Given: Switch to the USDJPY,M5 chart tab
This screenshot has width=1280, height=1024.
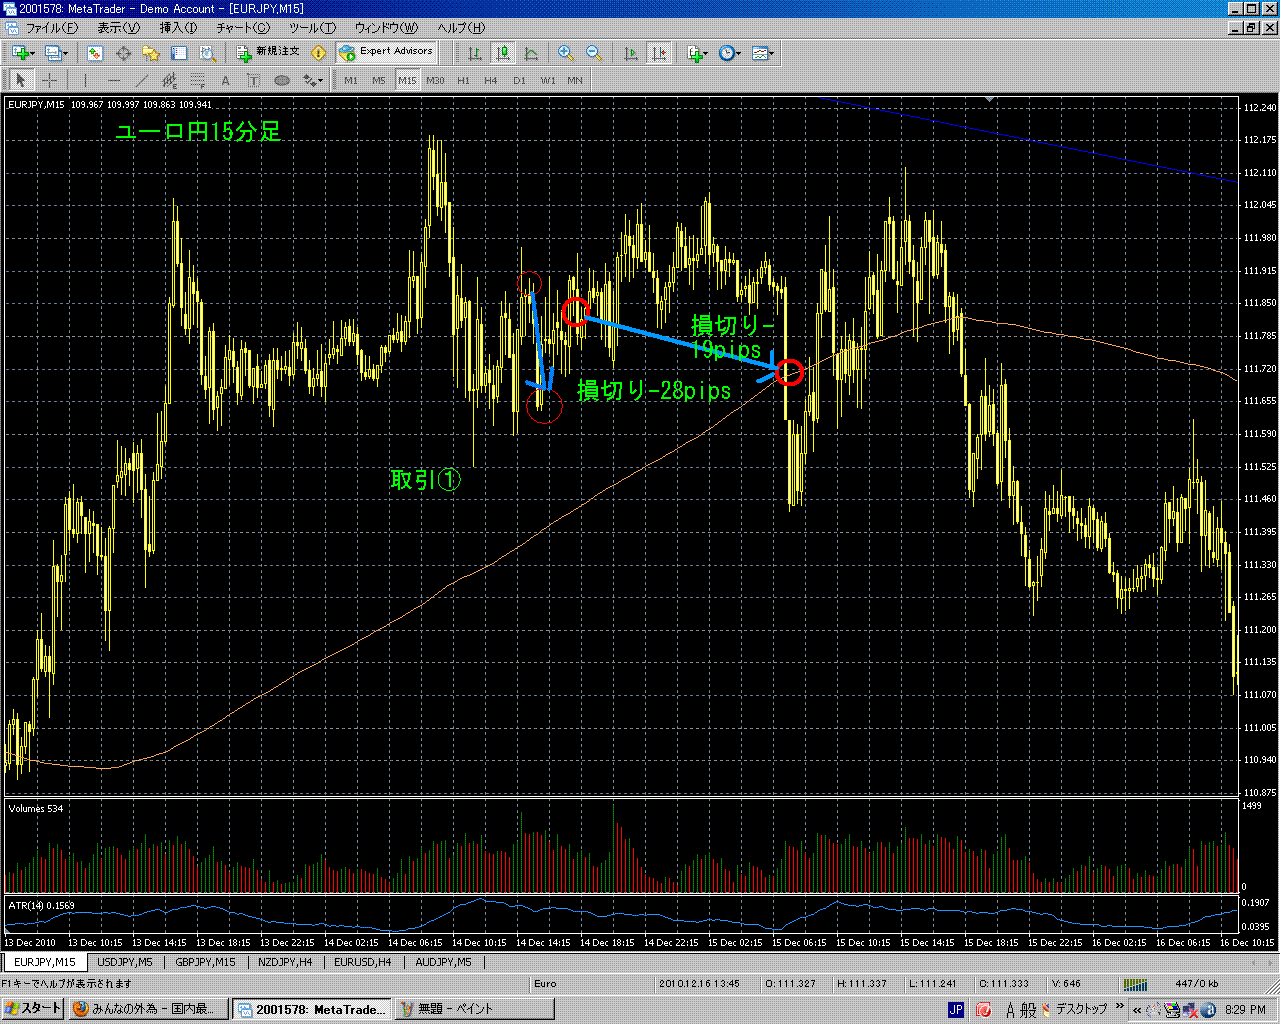Looking at the screenshot, I should point(125,962).
